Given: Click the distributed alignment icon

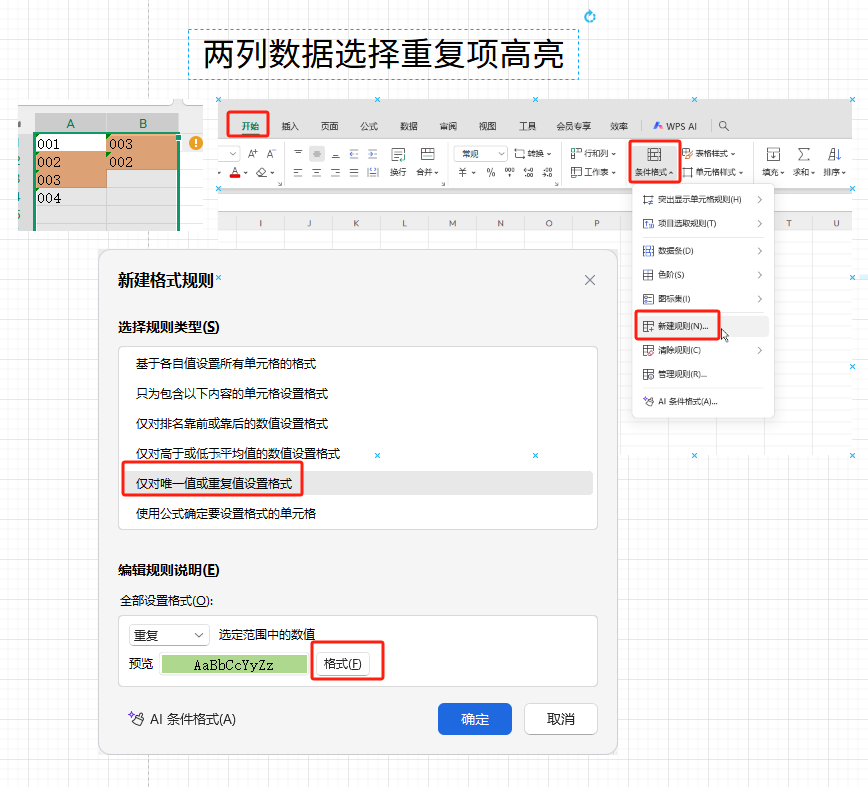Looking at the screenshot, I should [x=373, y=173].
